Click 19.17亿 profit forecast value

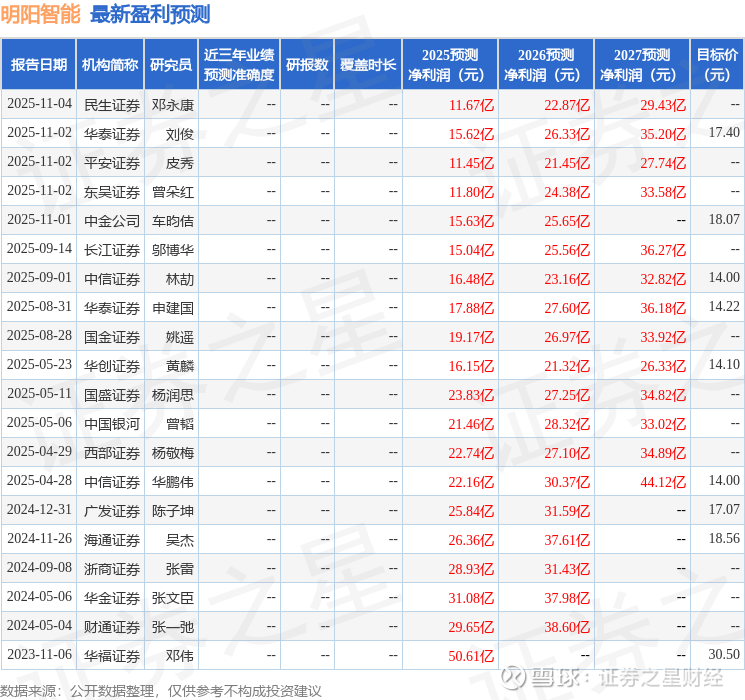pyautogui.click(x=471, y=337)
